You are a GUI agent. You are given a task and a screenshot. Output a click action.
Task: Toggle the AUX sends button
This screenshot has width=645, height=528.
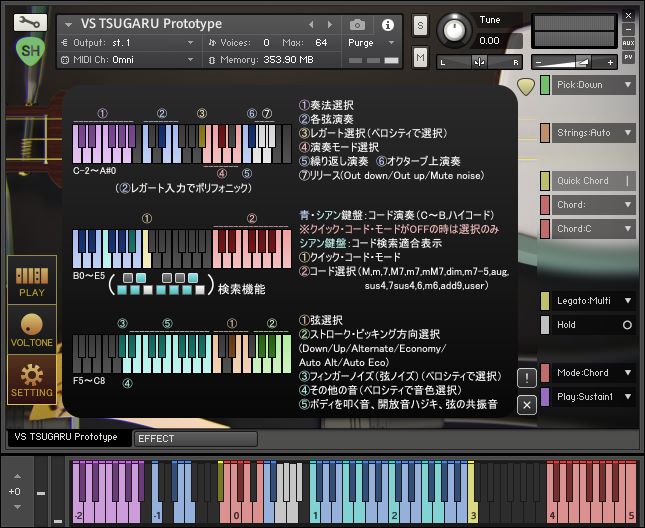point(628,43)
